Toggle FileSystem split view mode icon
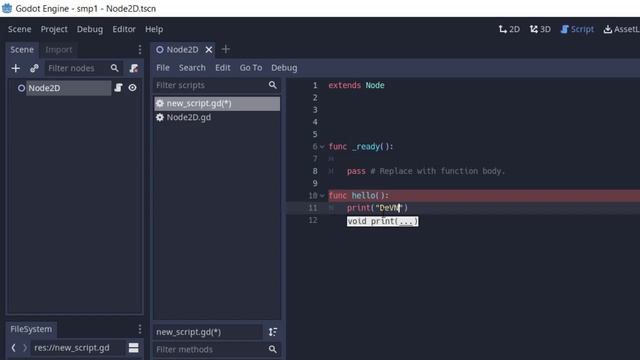The image size is (640, 360). click(133, 348)
